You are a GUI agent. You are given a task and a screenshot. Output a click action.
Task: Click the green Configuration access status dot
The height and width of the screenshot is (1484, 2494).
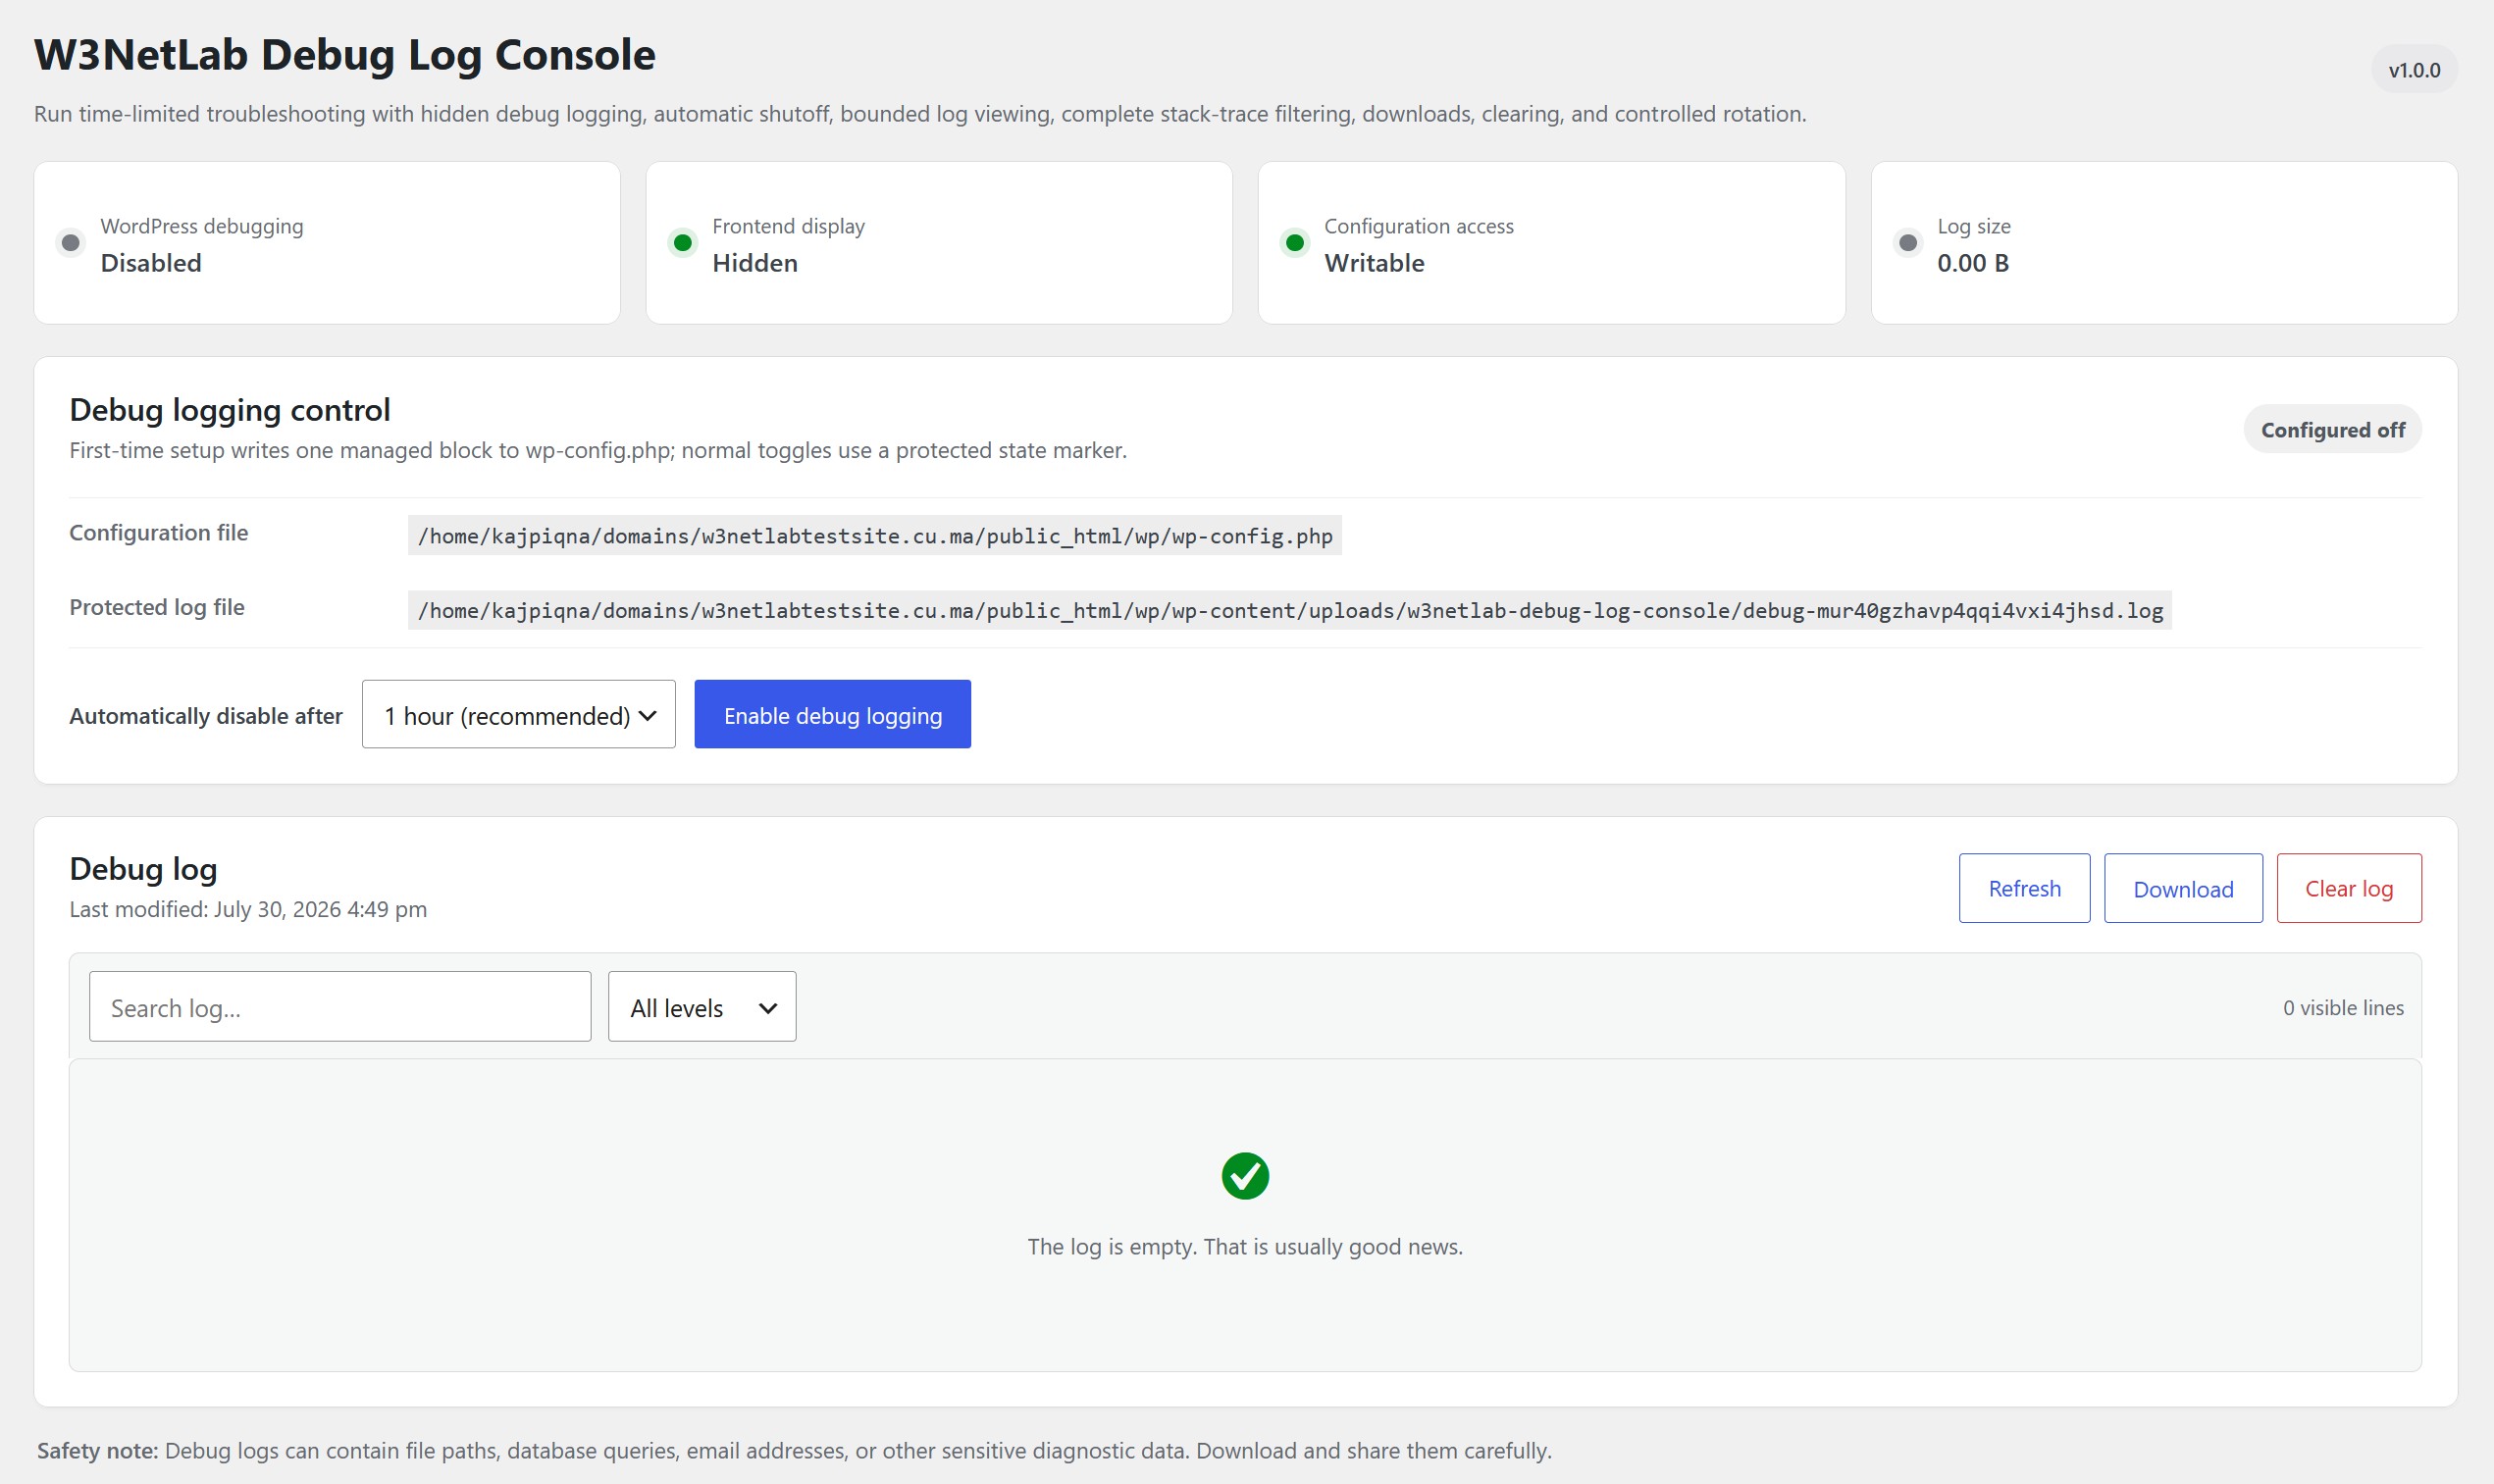point(1295,243)
